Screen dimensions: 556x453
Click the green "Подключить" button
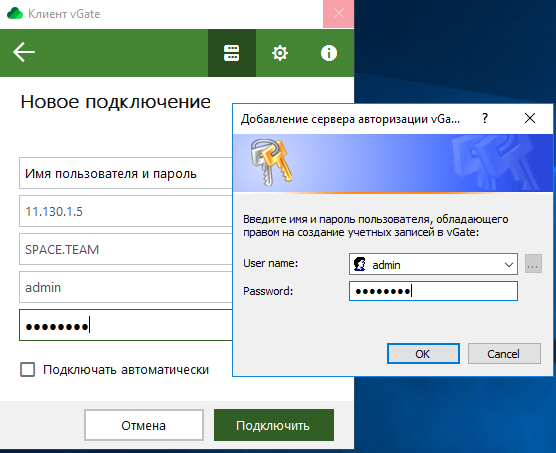[x=274, y=425]
